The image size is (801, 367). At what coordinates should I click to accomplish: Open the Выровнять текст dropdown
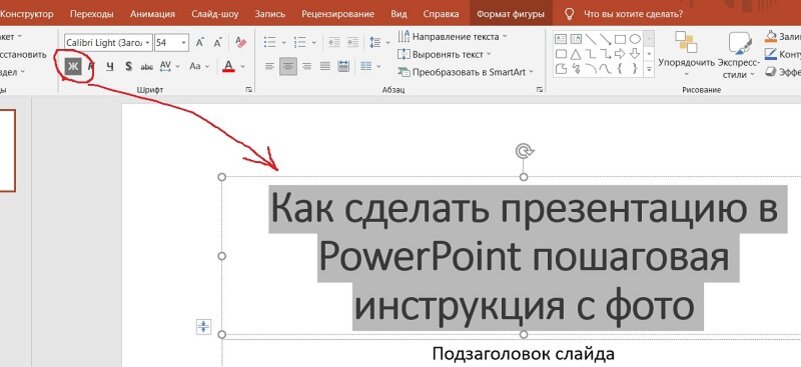[444, 54]
